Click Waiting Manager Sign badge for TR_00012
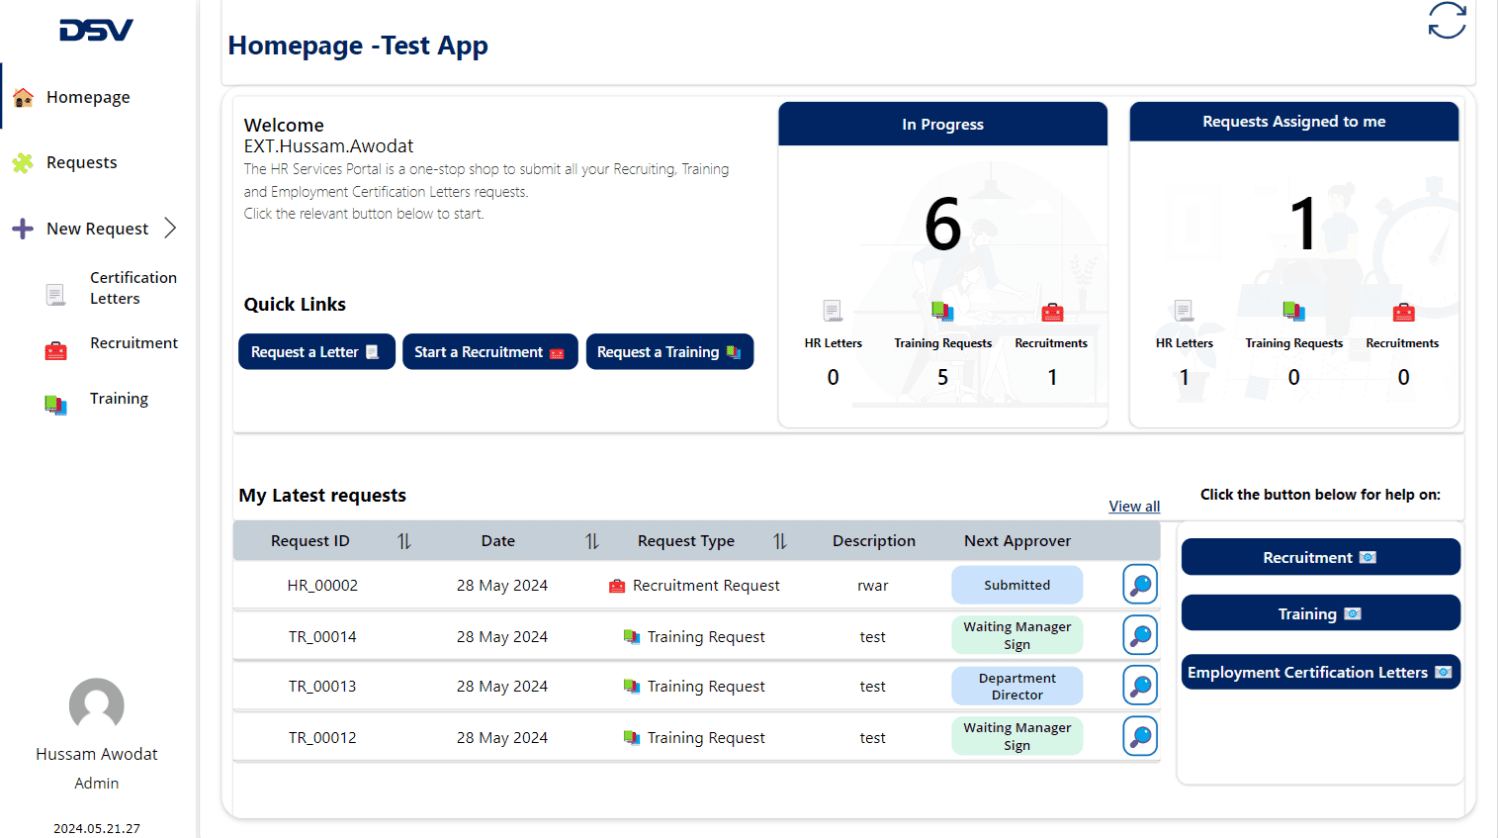The image size is (1500, 838). click(1017, 737)
